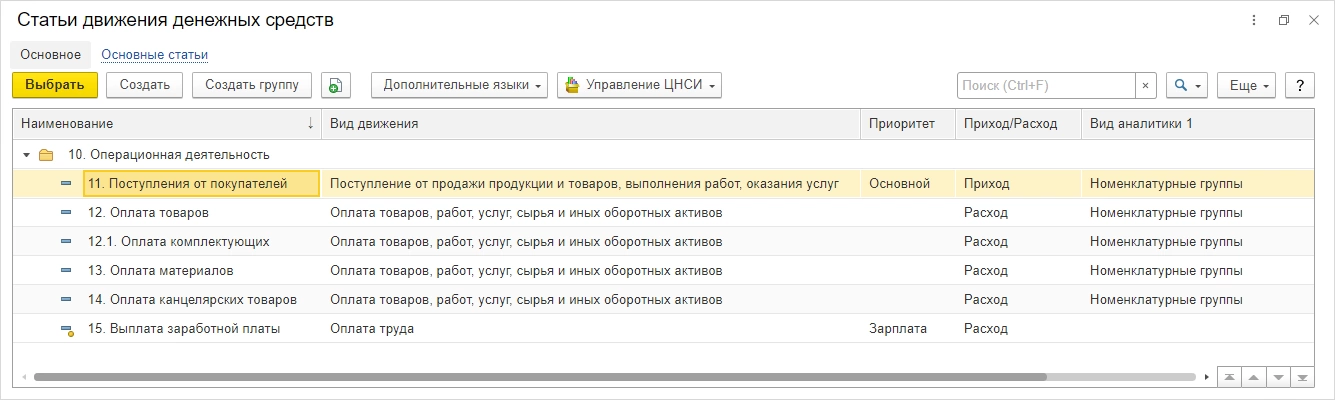This screenshot has width=1335, height=400.
Task: Click the create-by-copying document icon
Action: tap(336, 85)
